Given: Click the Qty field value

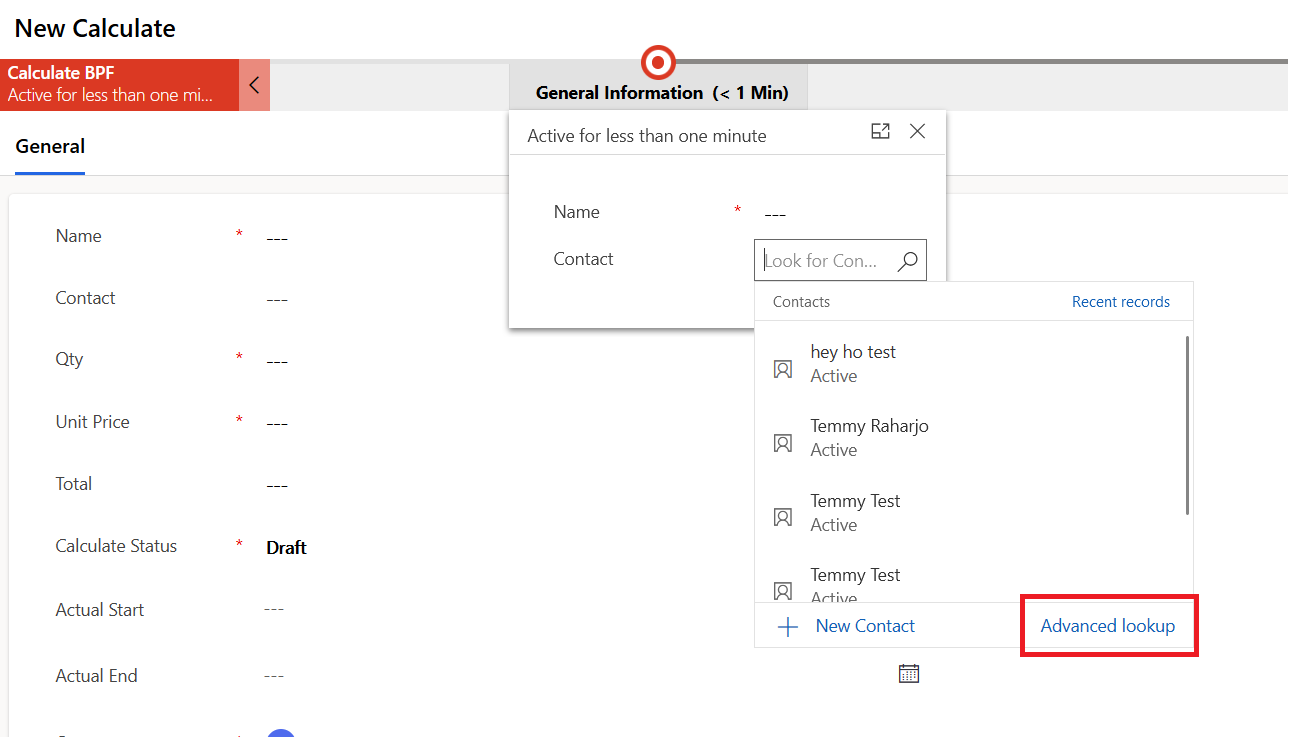Looking at the screenshot, I should [277, 361].
